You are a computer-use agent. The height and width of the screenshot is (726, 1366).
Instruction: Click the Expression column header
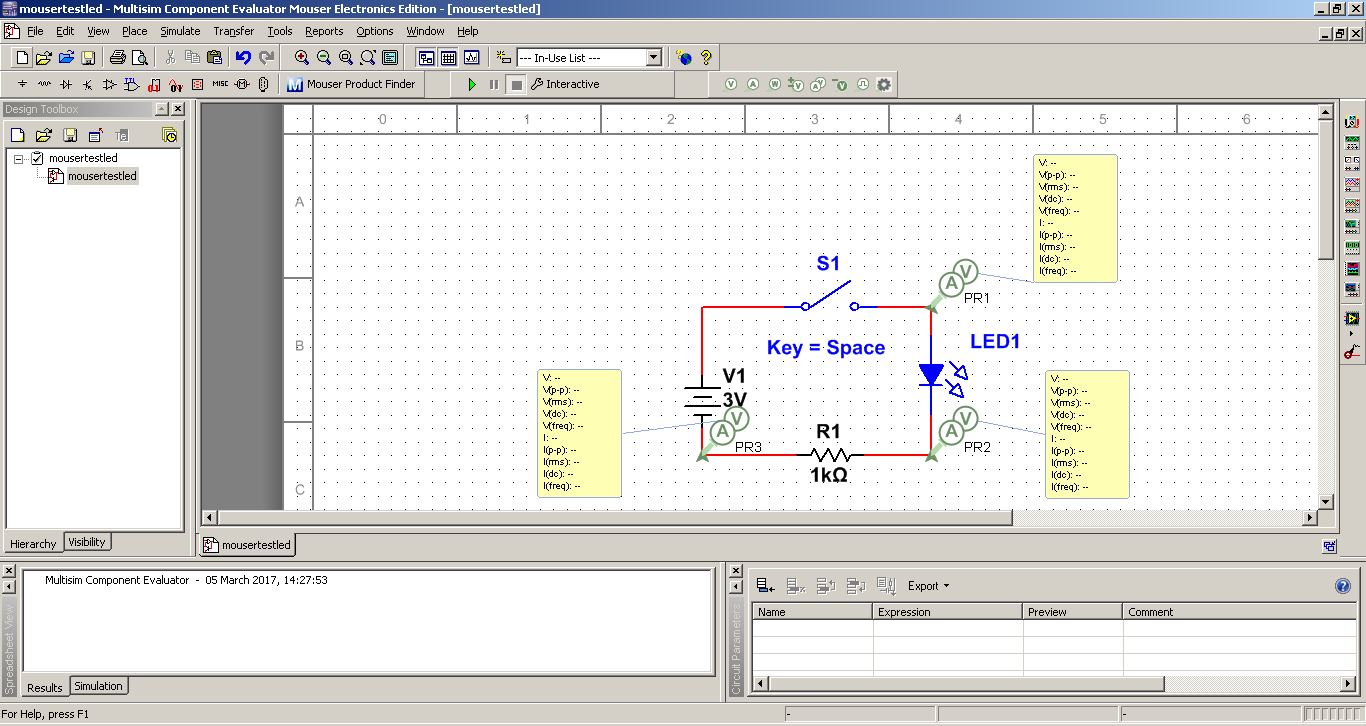click(x=948, y=612)
